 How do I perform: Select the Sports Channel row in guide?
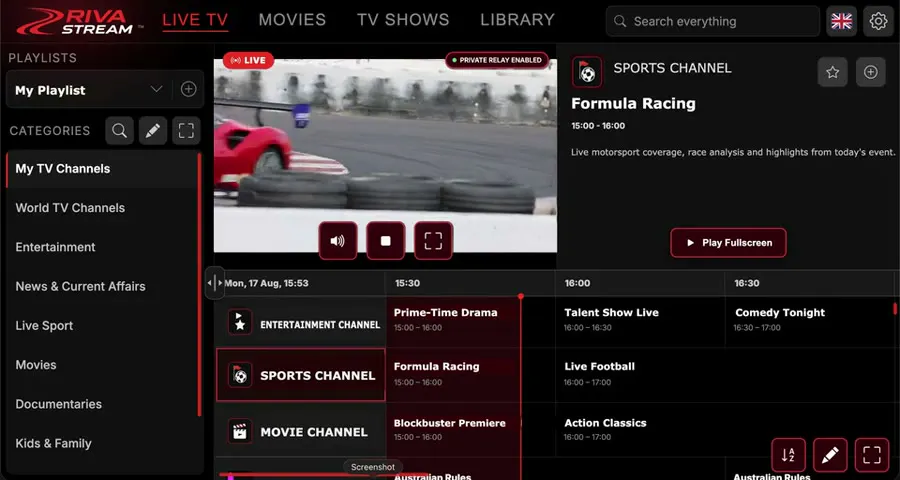tap(301, 374)
